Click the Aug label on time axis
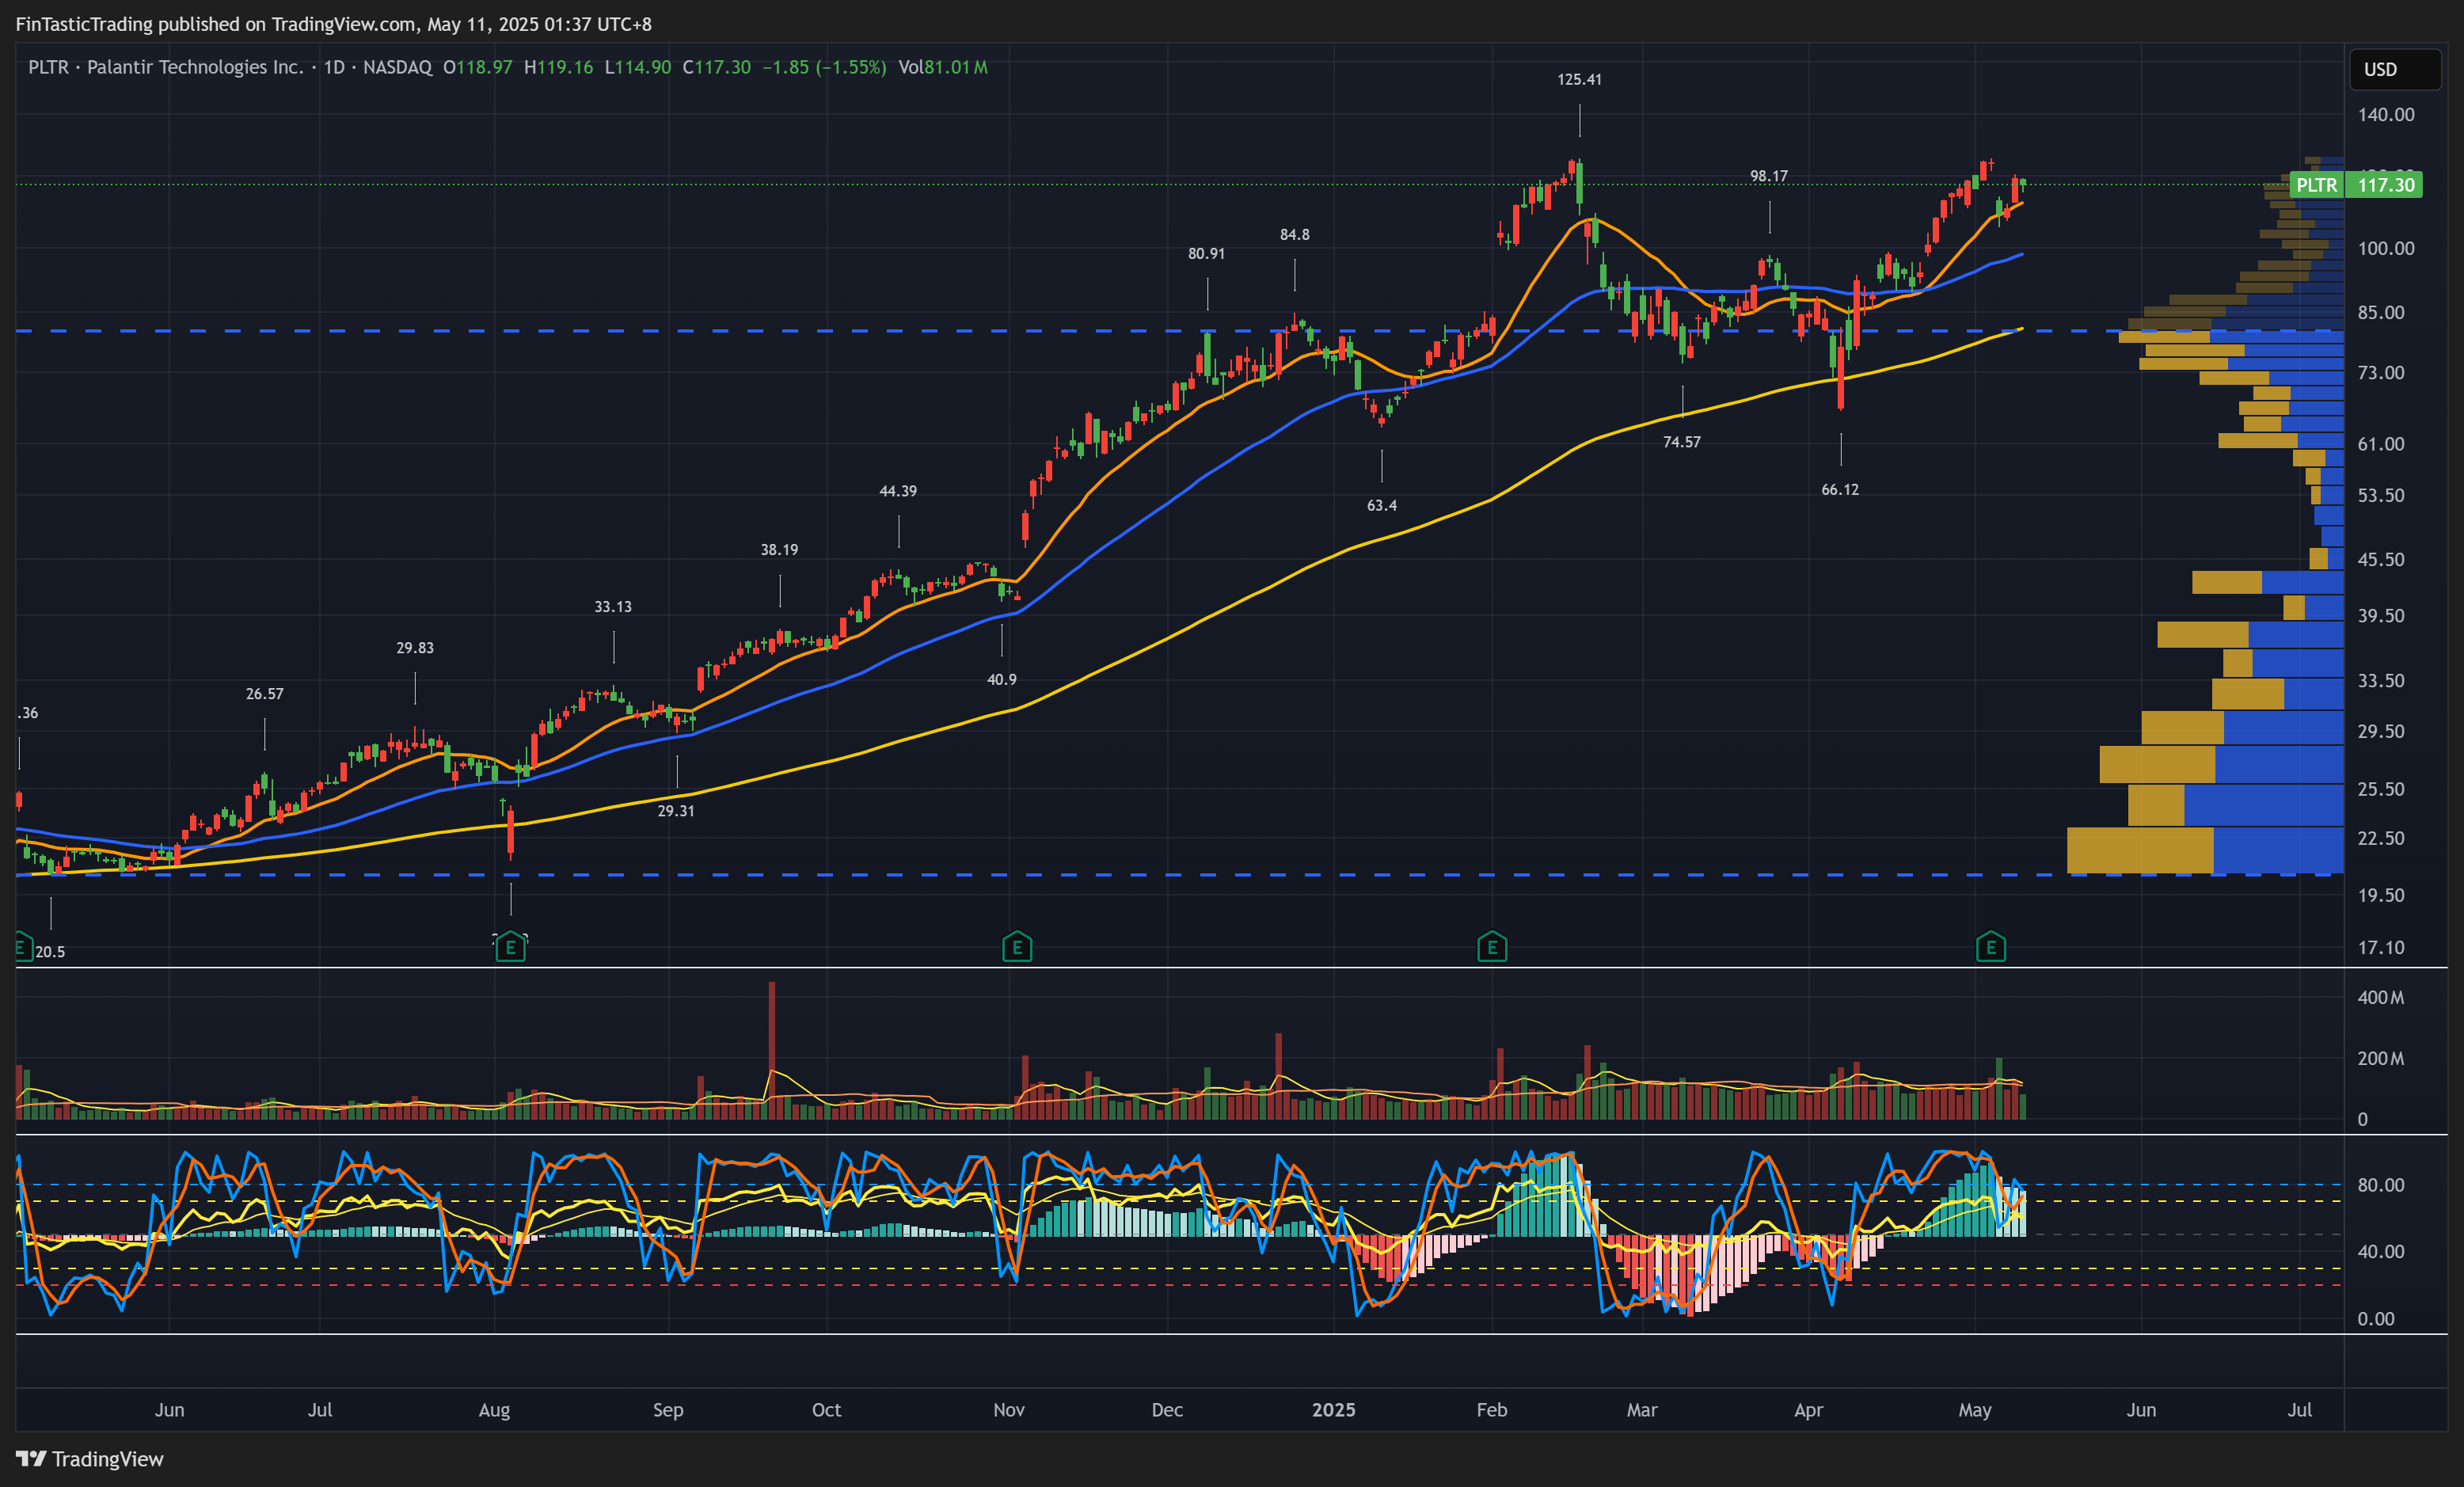The height and width of the screenshot is (1487, 2464). point(494,1410)
